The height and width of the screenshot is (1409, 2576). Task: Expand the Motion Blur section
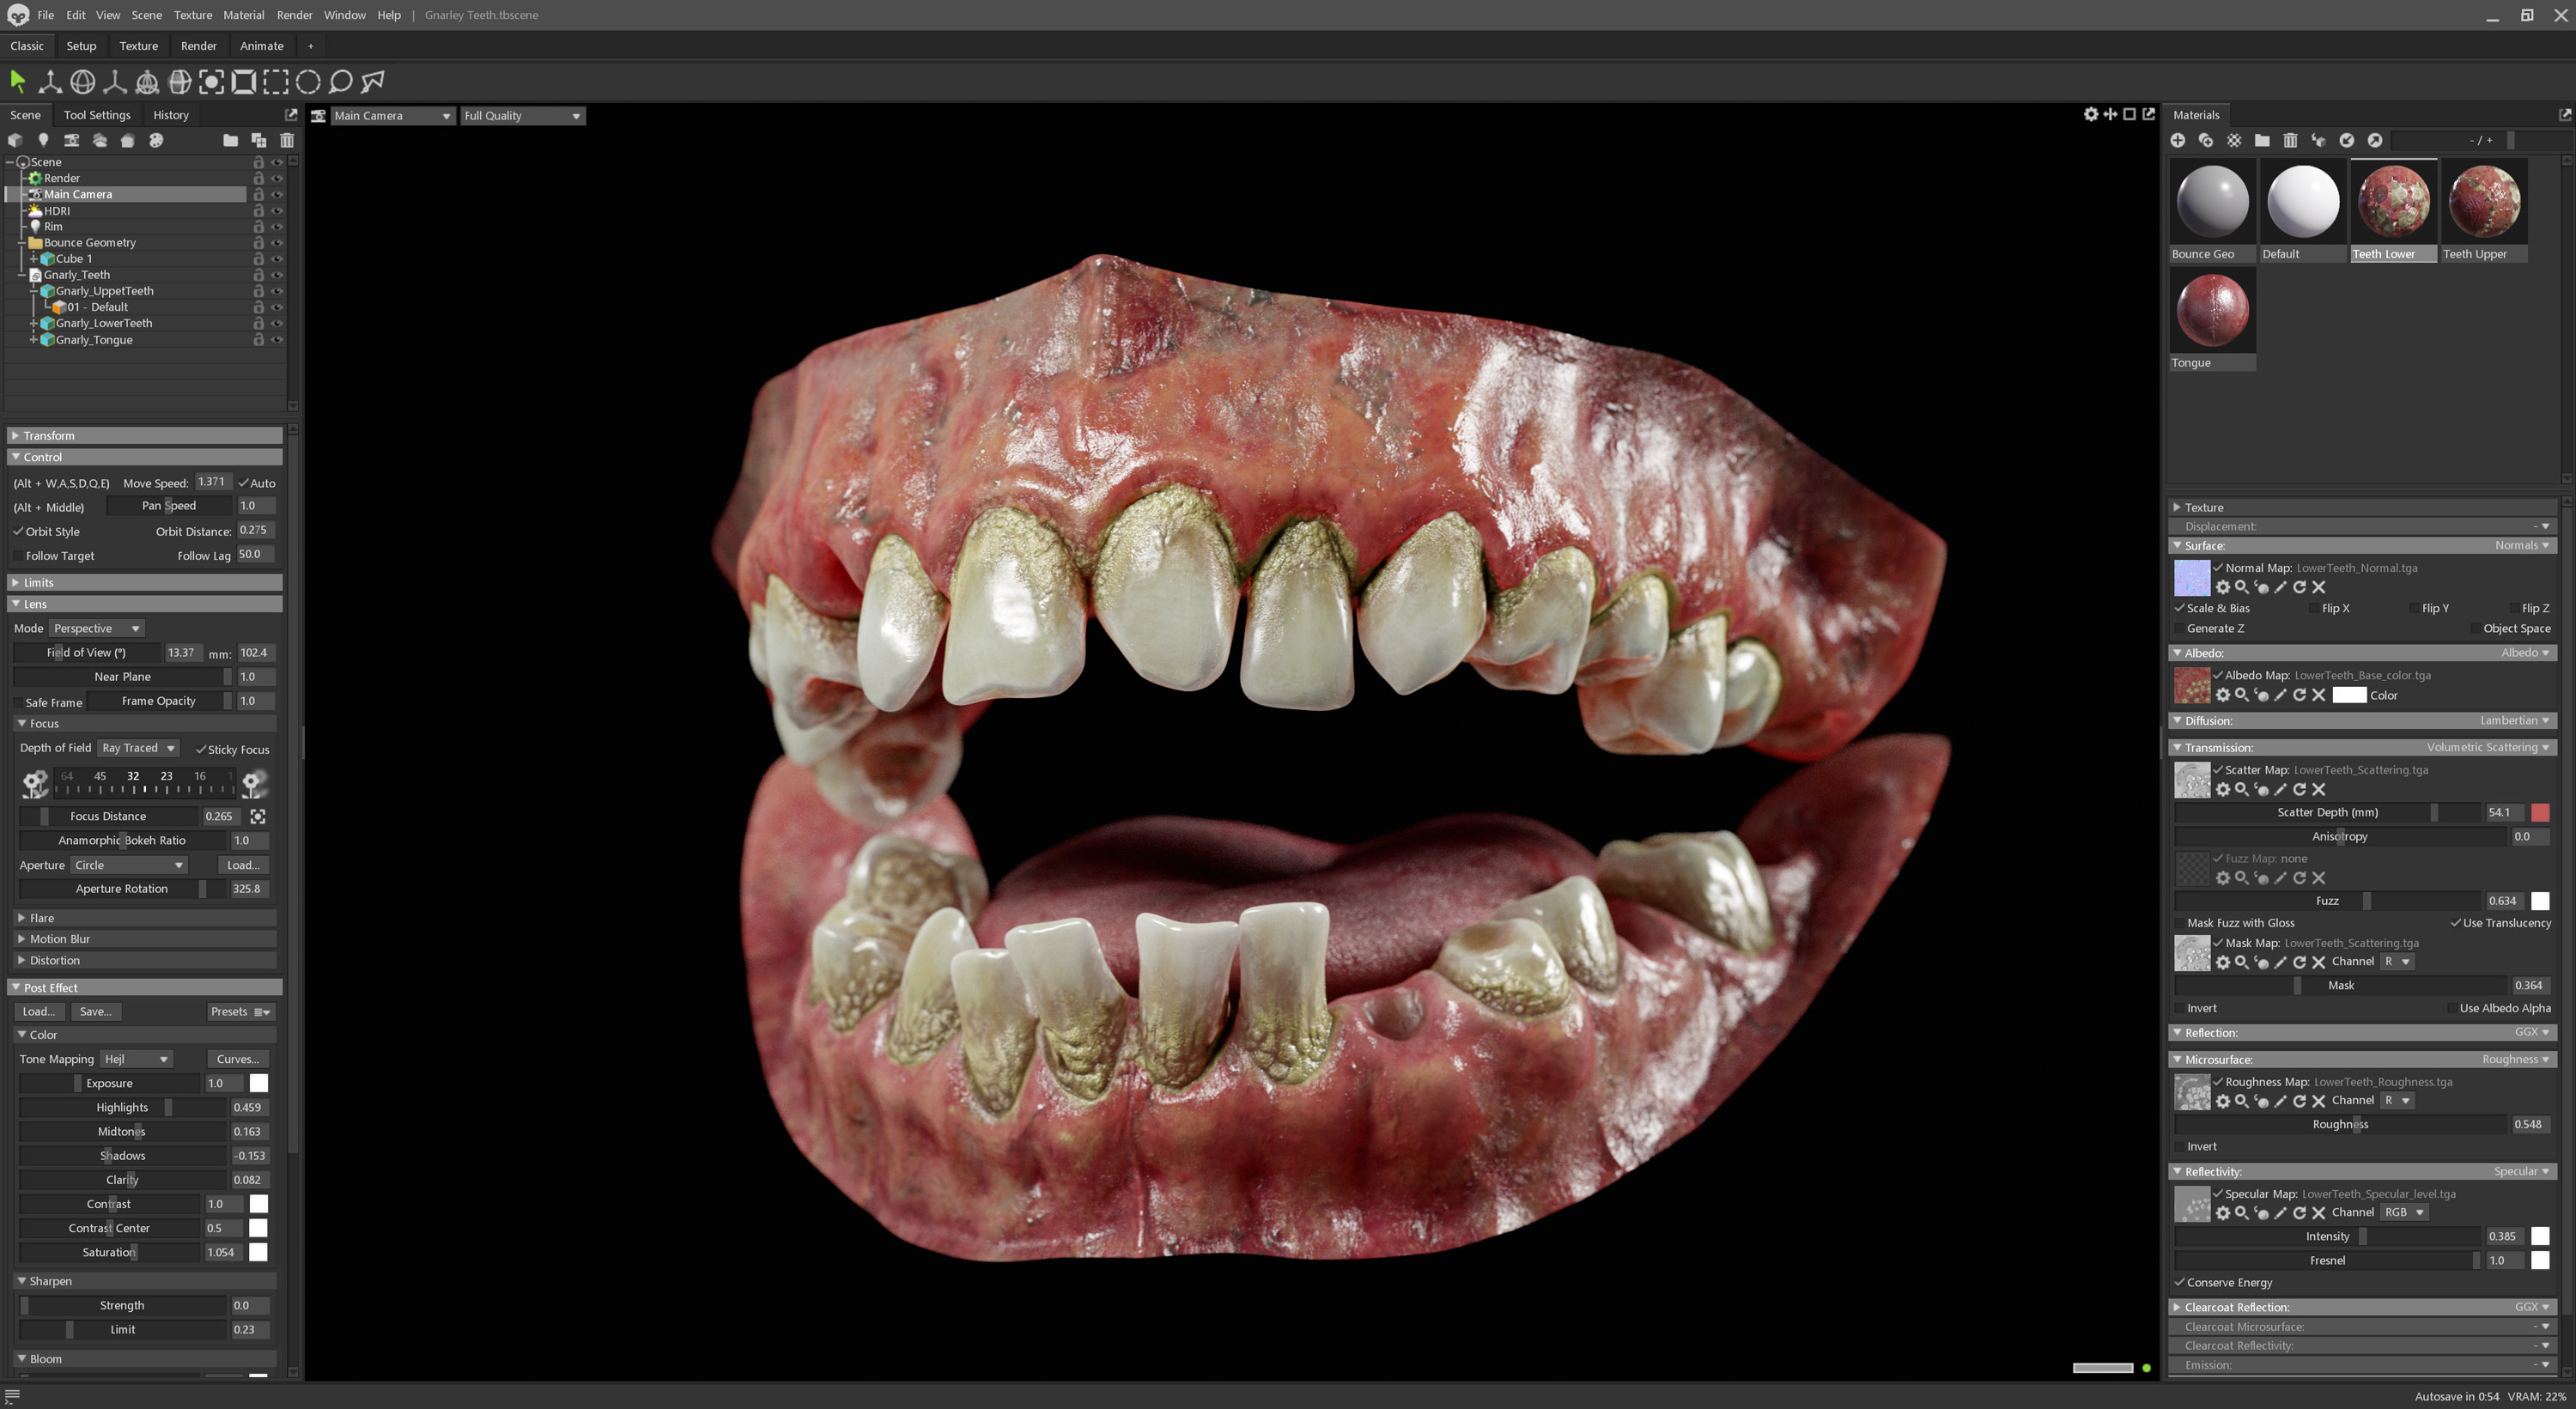22,938
